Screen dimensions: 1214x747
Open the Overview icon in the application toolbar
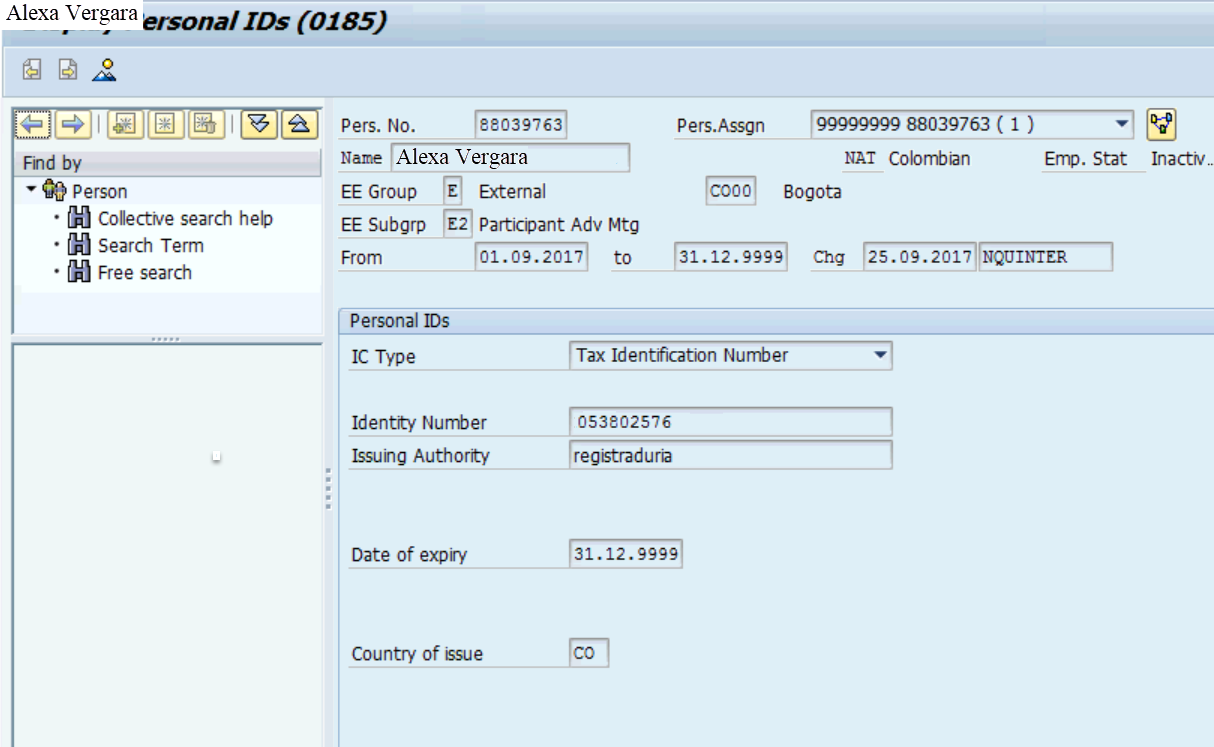tap(106, 71)
